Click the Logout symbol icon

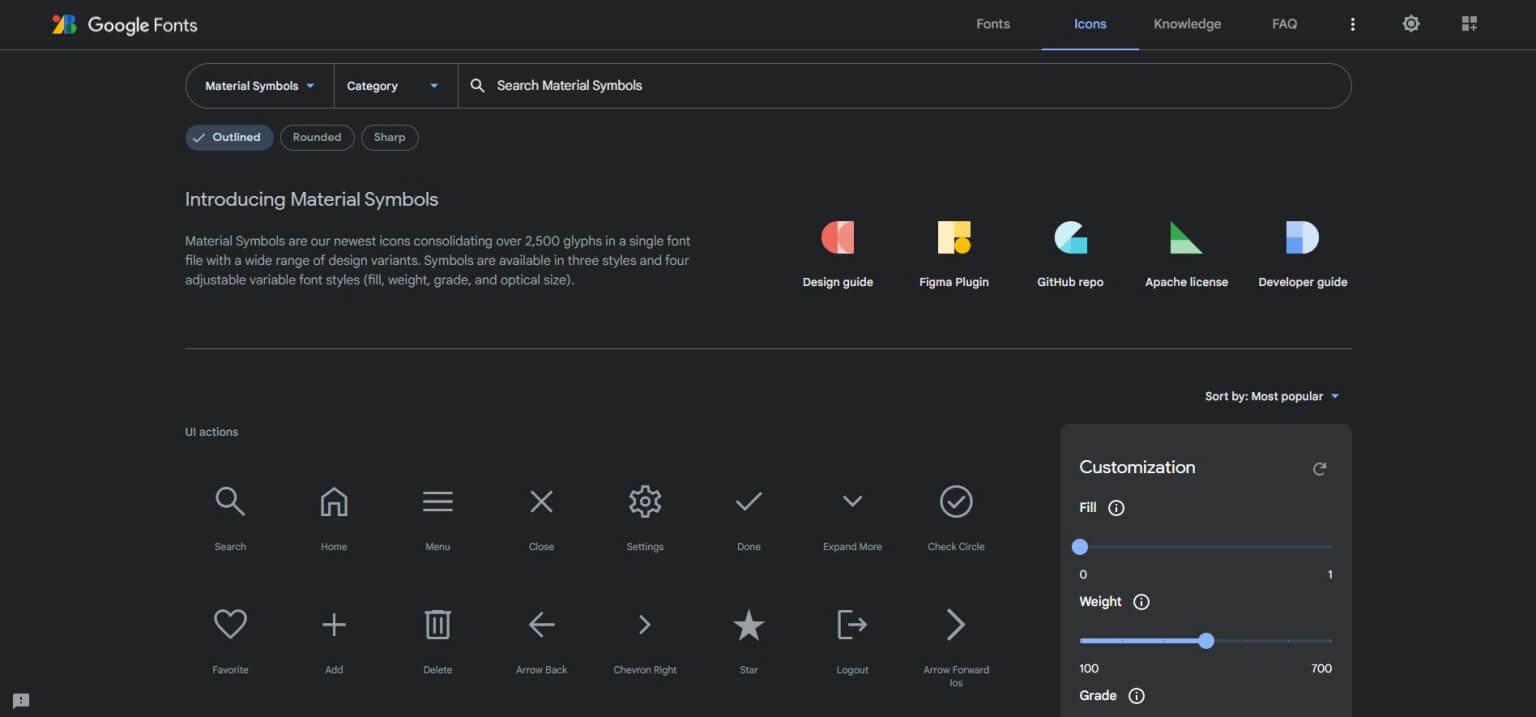coord(852,624)
